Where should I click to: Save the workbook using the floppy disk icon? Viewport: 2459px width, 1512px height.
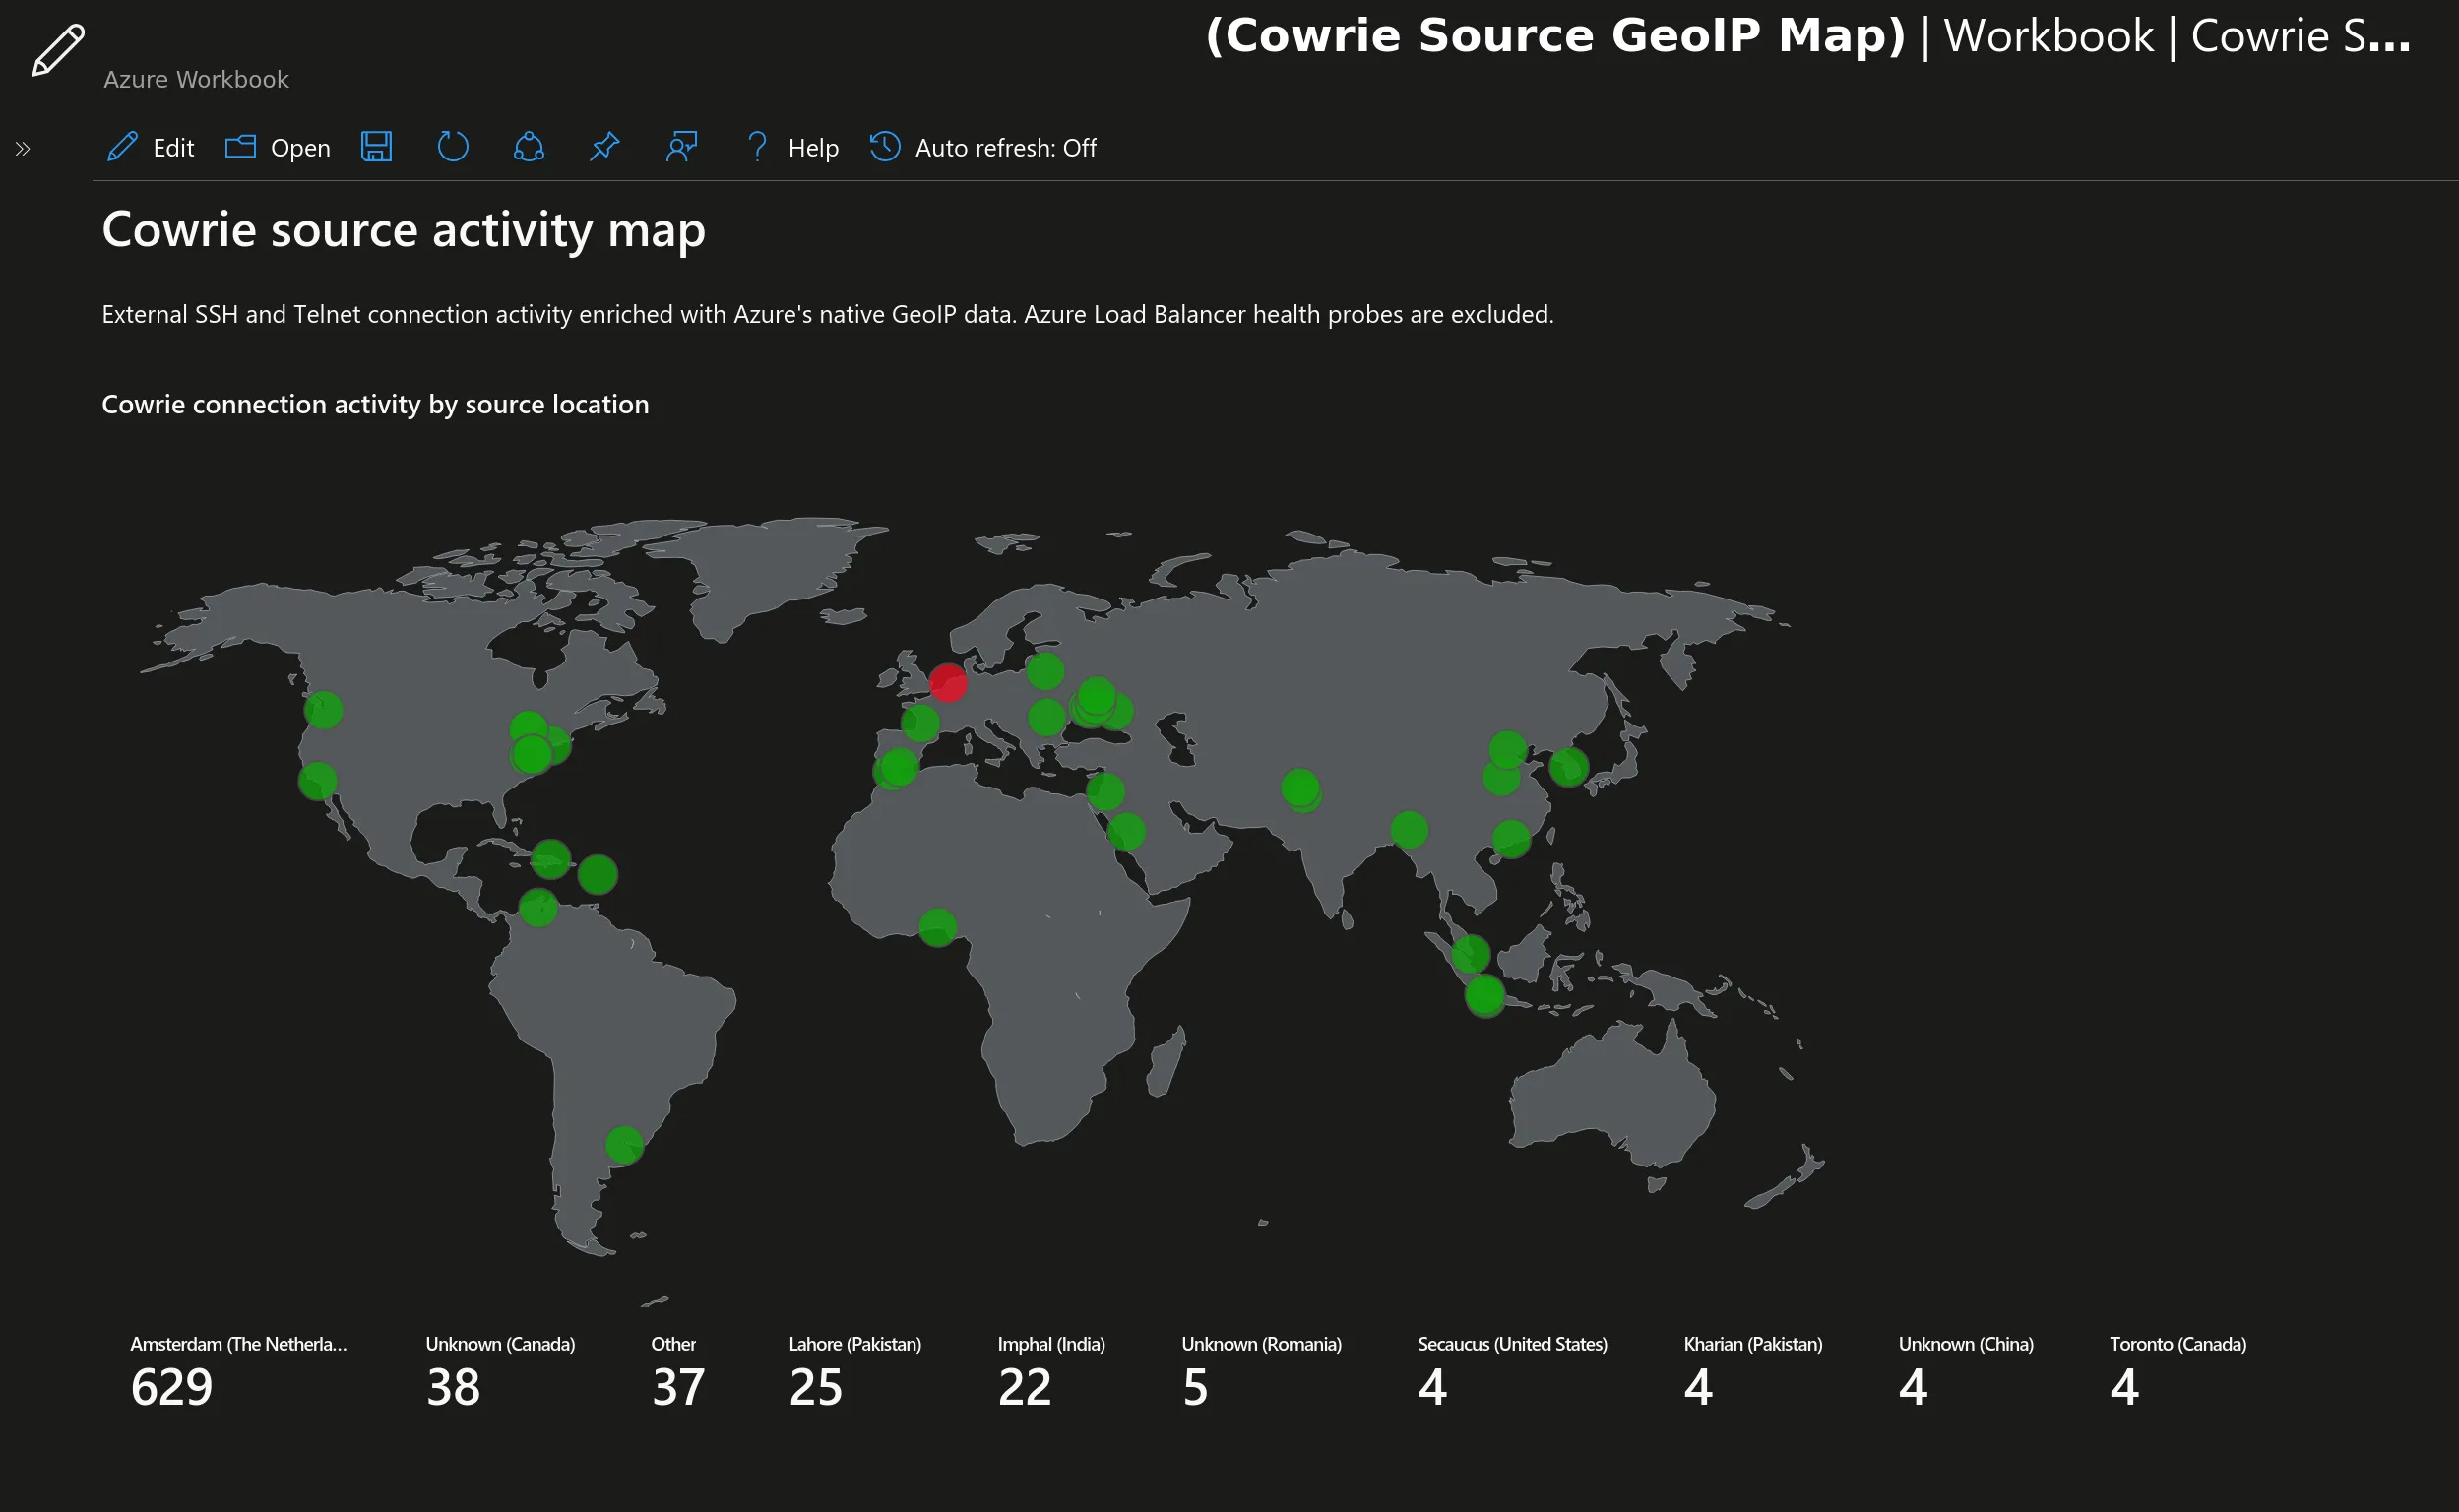[x=376, y=147]
